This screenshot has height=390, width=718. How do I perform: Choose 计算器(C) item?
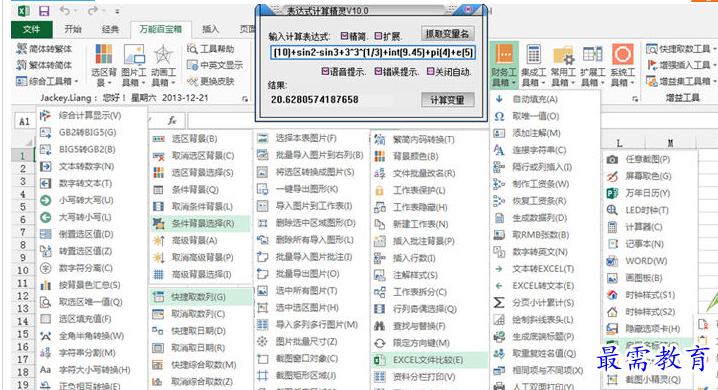[x=635, y=227]
